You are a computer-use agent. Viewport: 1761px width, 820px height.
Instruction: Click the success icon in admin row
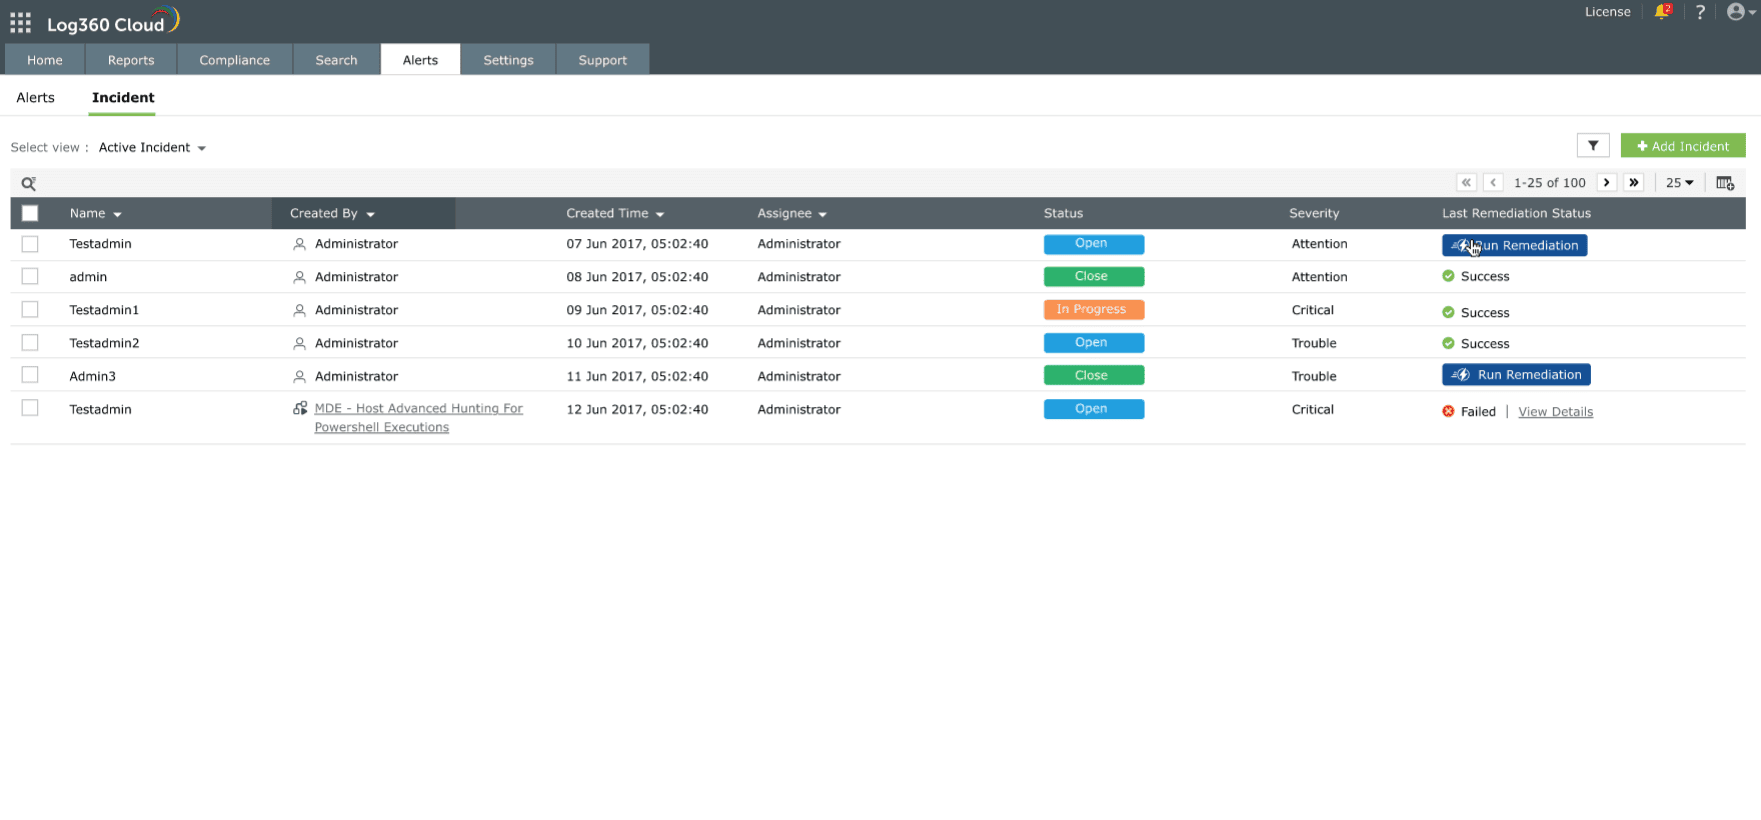click(x=1448, y=276)
